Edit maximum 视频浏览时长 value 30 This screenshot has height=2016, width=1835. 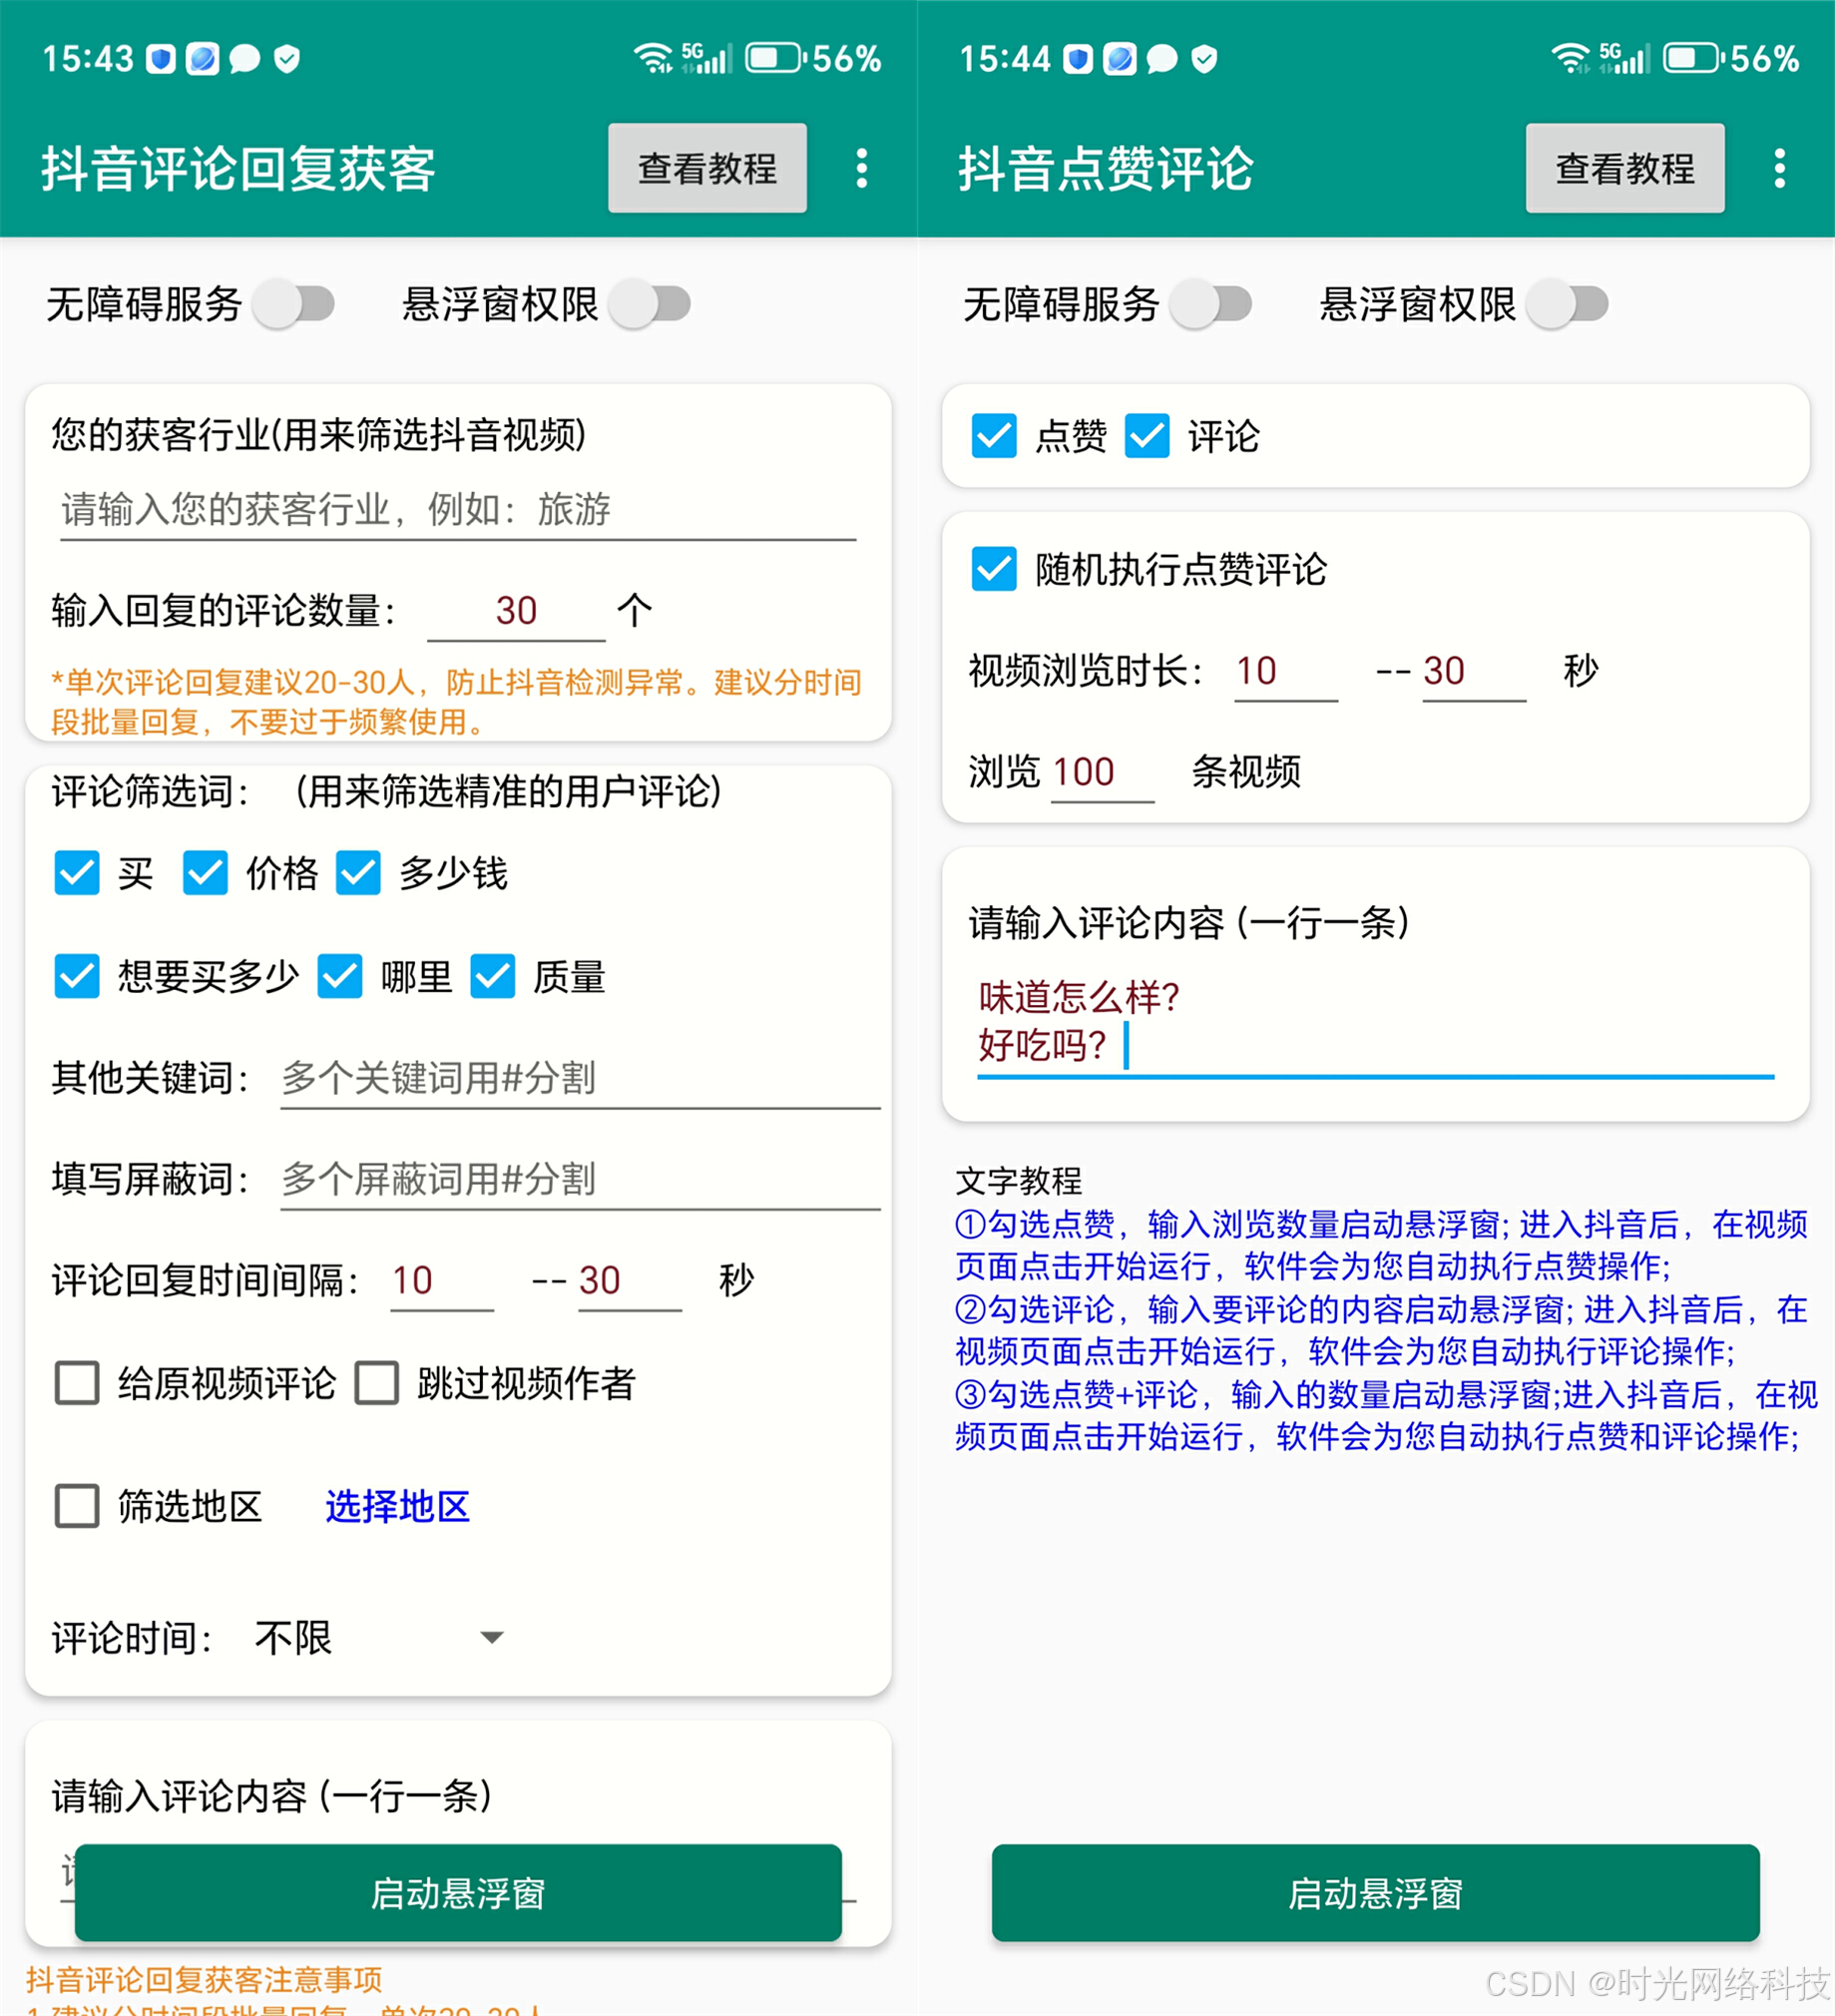[1474, 671]
